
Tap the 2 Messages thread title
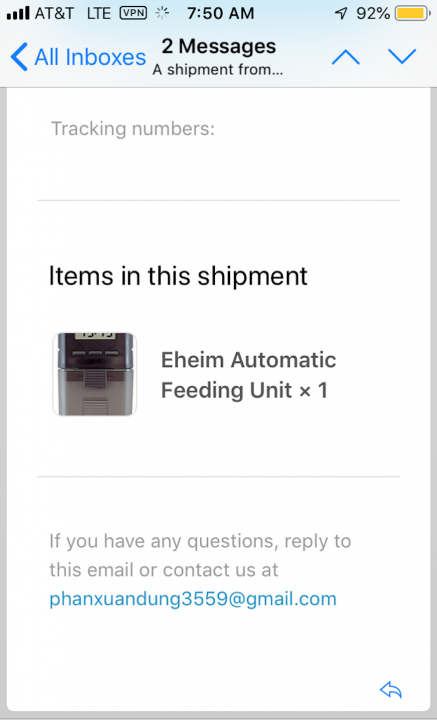(x=218, y=46)
